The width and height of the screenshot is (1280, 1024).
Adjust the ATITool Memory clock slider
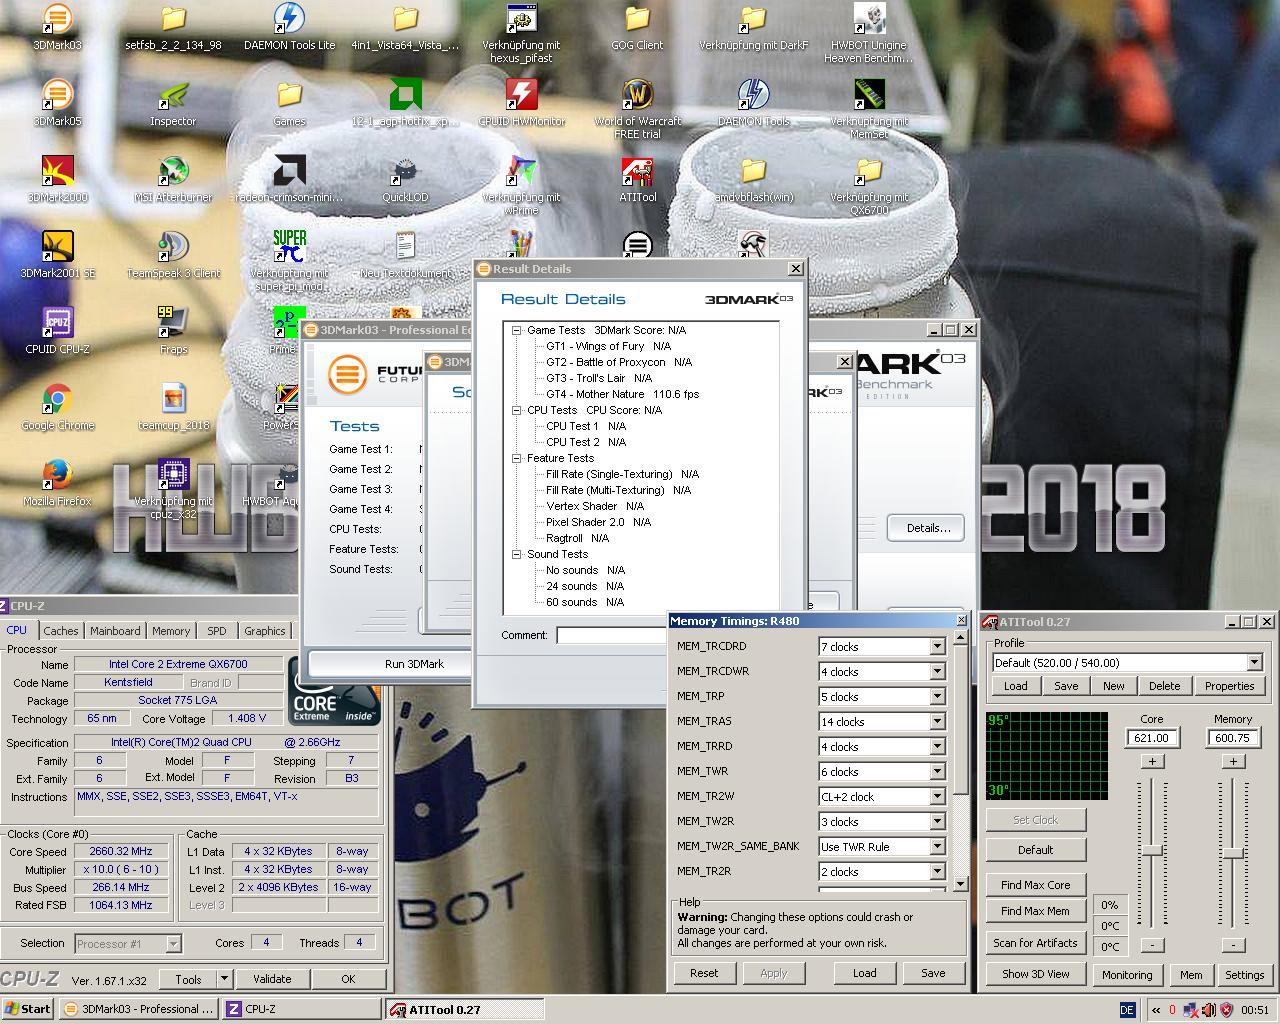(1233, 853)
